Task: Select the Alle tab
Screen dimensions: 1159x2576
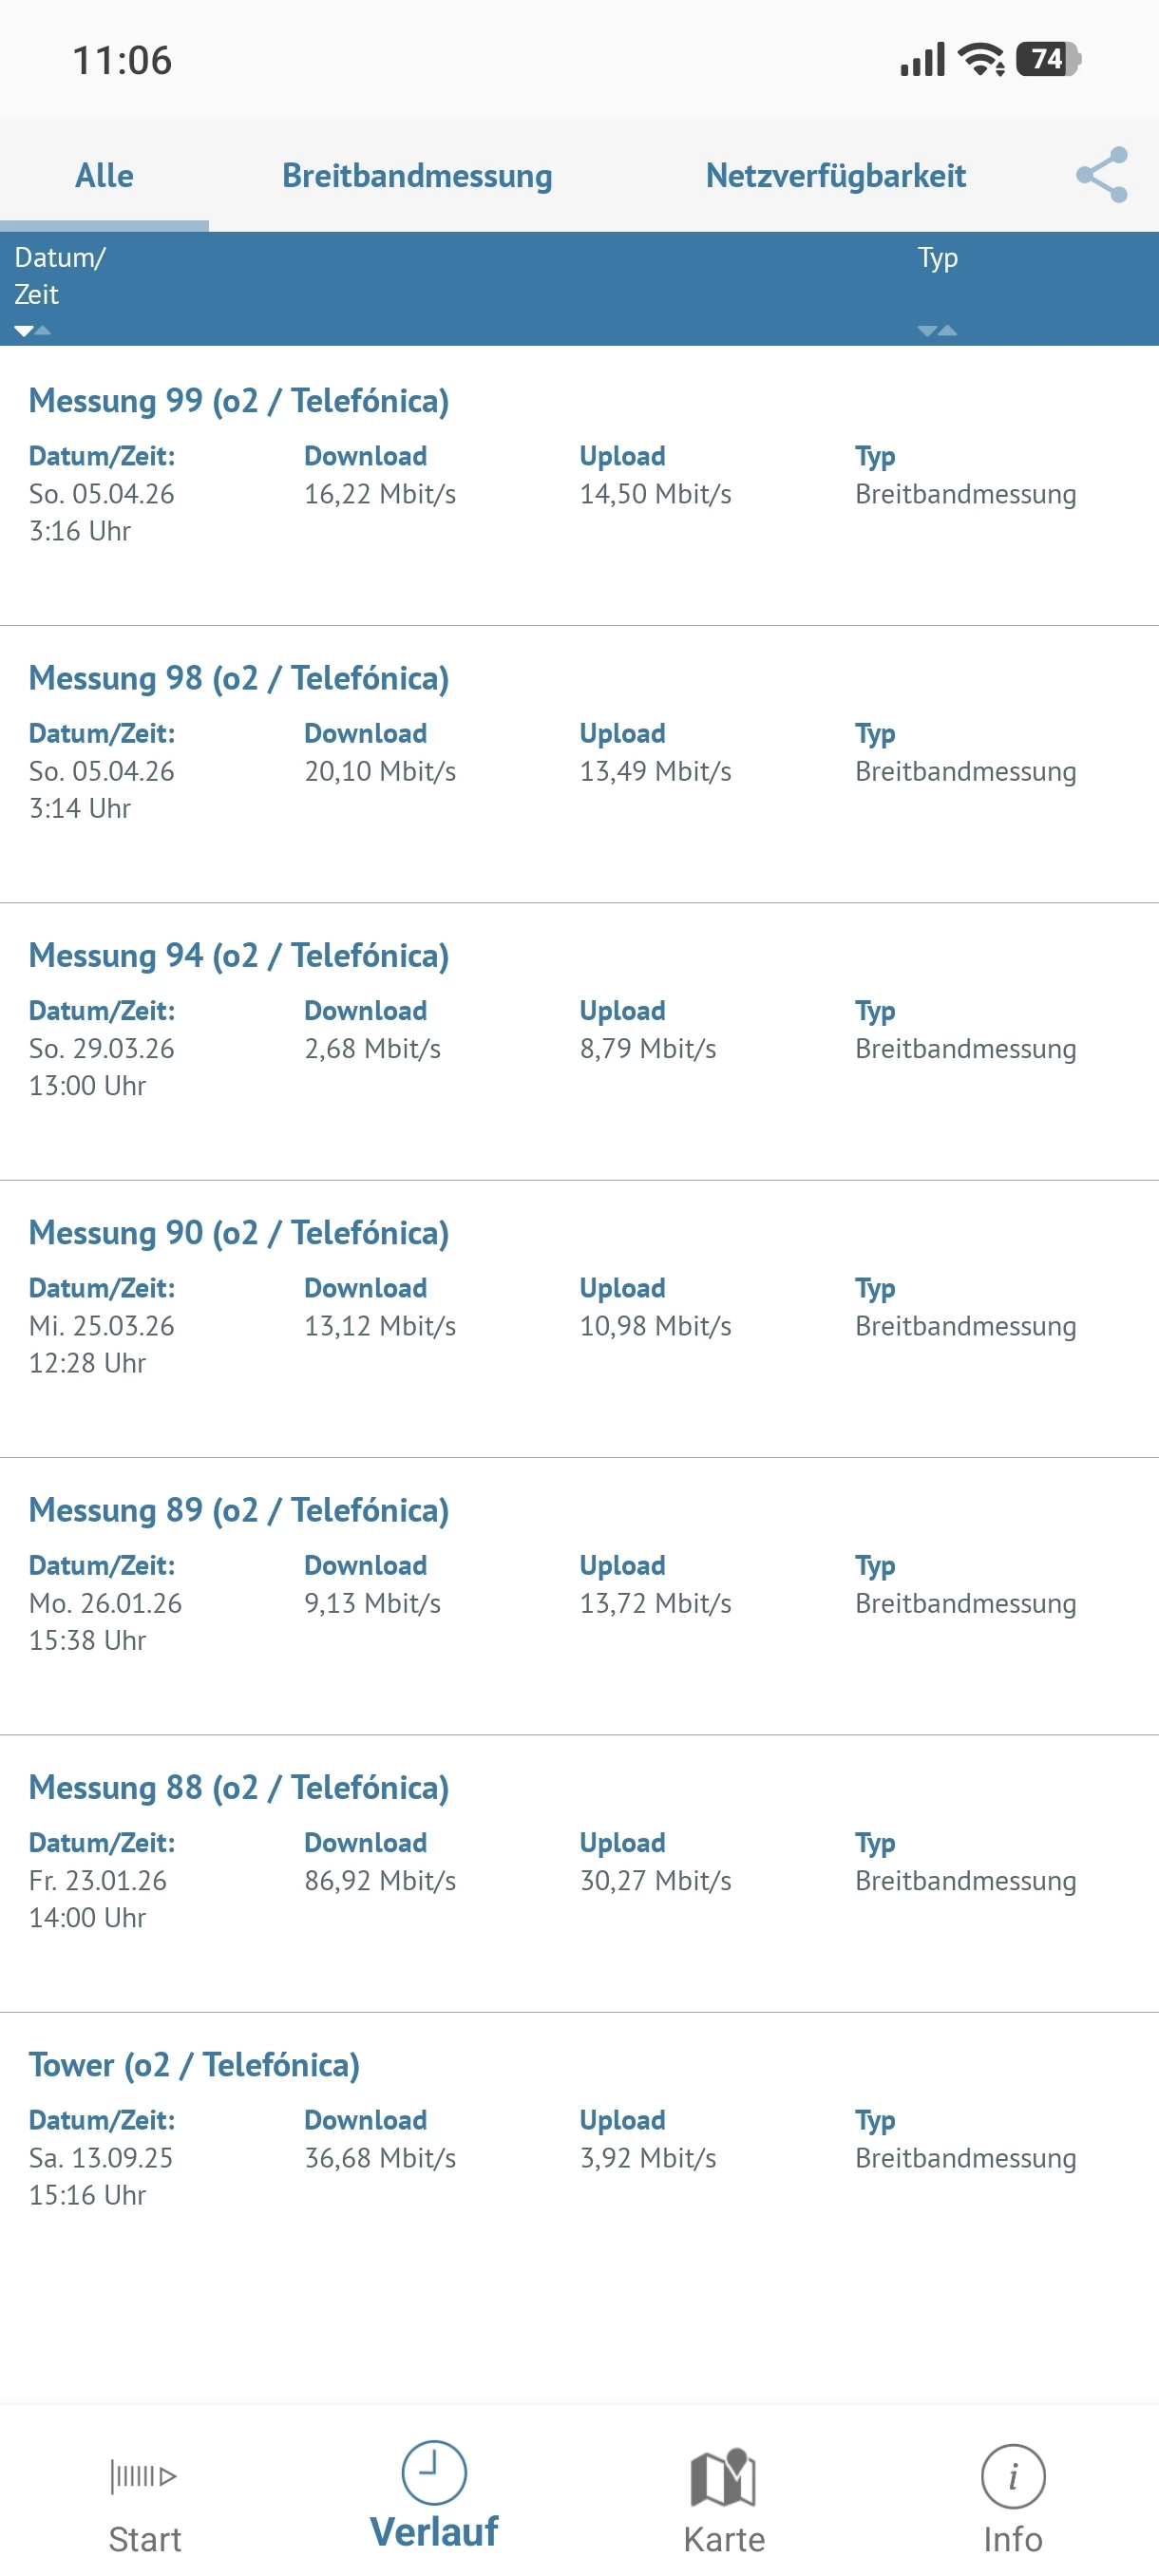Action: tap(104, 176)
